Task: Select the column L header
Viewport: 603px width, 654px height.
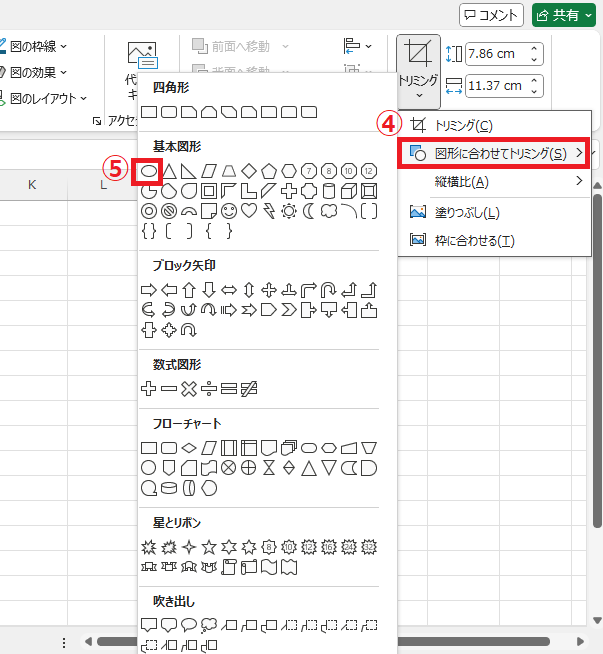Action: tap(103, 185)
